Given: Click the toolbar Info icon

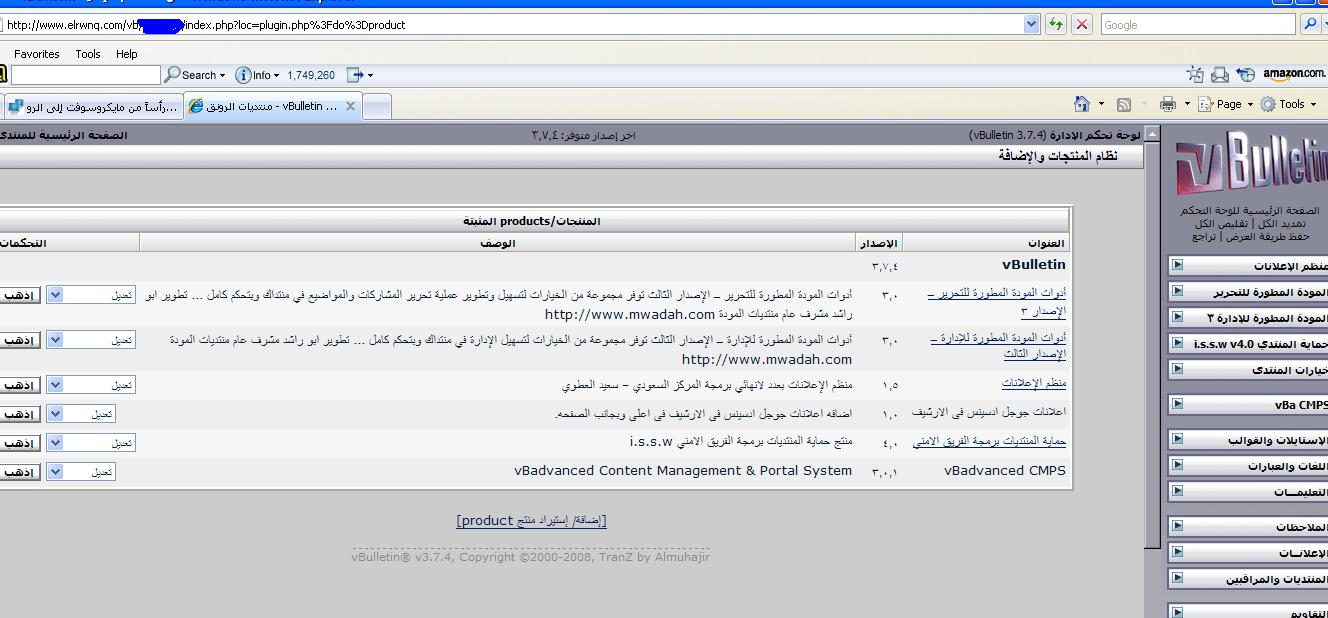Looking at the screenshot, I should [243, 75].
